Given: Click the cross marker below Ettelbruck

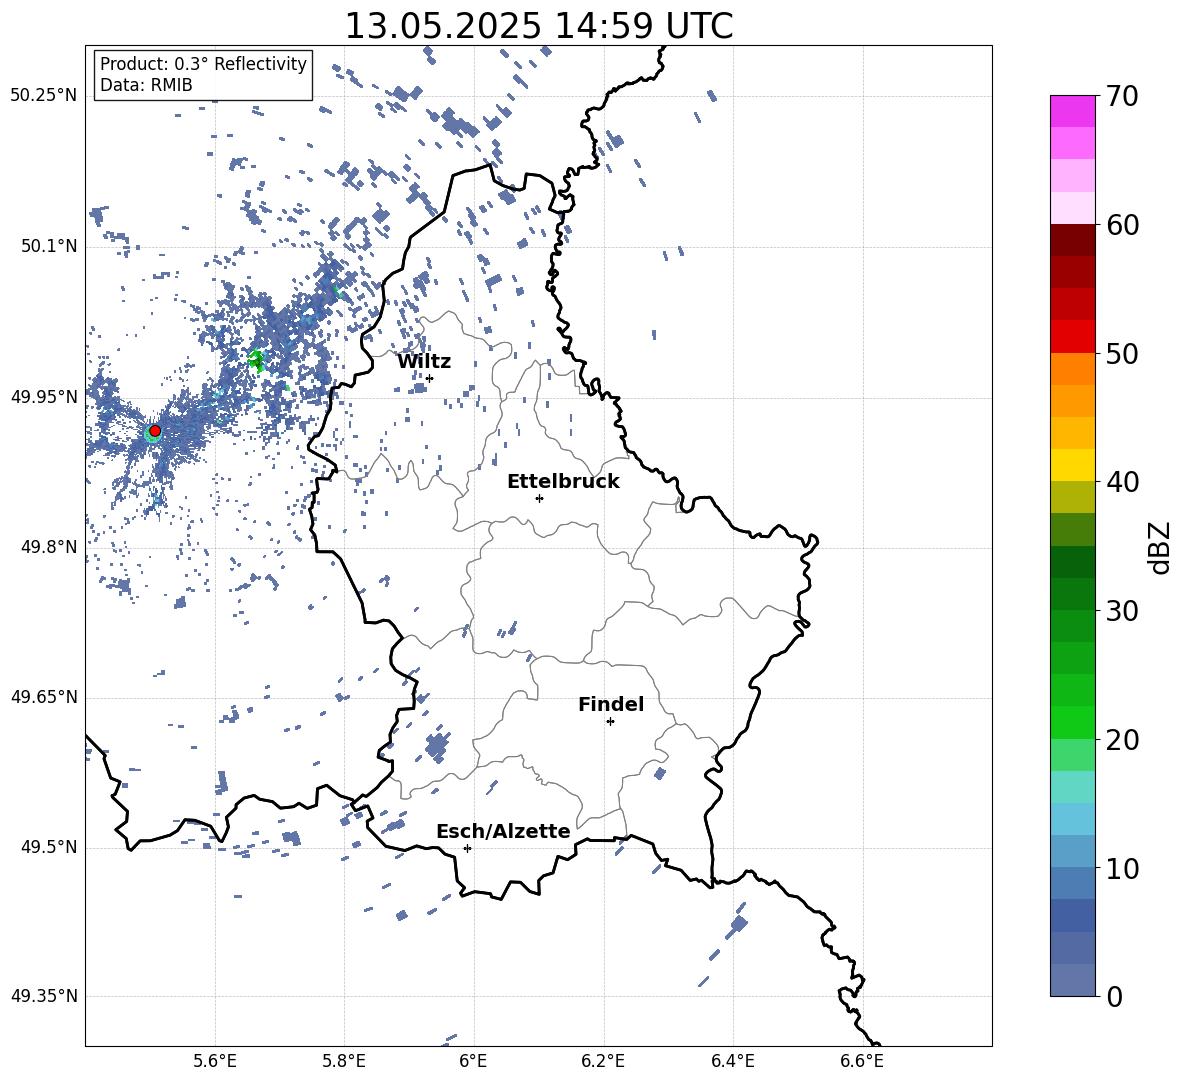Looking at the screenshot, I should coord(539,498).
